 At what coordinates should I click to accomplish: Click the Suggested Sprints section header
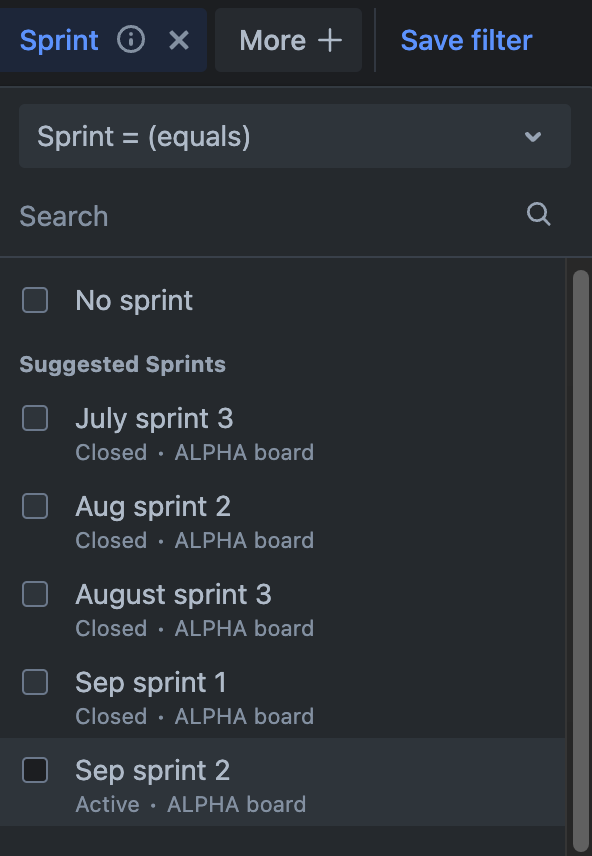coord(122,364)
